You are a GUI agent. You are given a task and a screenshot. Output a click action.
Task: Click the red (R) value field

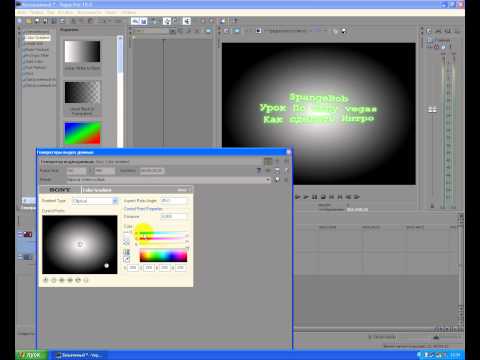pyautogui.click(x=133, y=268)
